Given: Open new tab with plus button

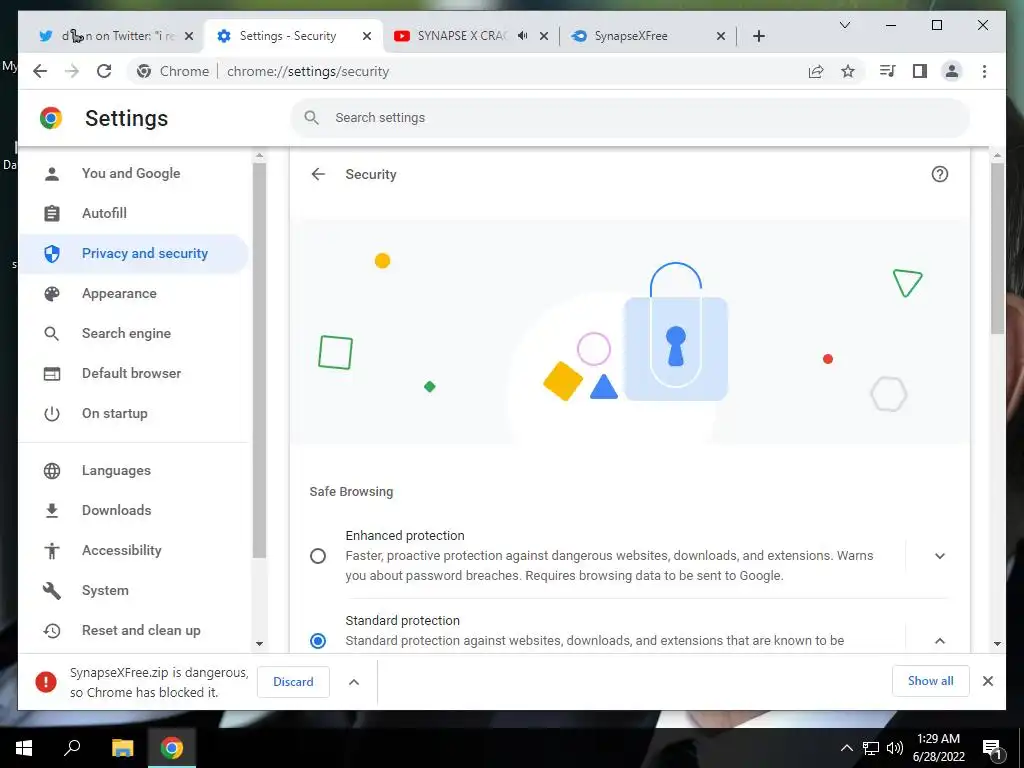Looking at the screenshot, I should pos(758,36).
